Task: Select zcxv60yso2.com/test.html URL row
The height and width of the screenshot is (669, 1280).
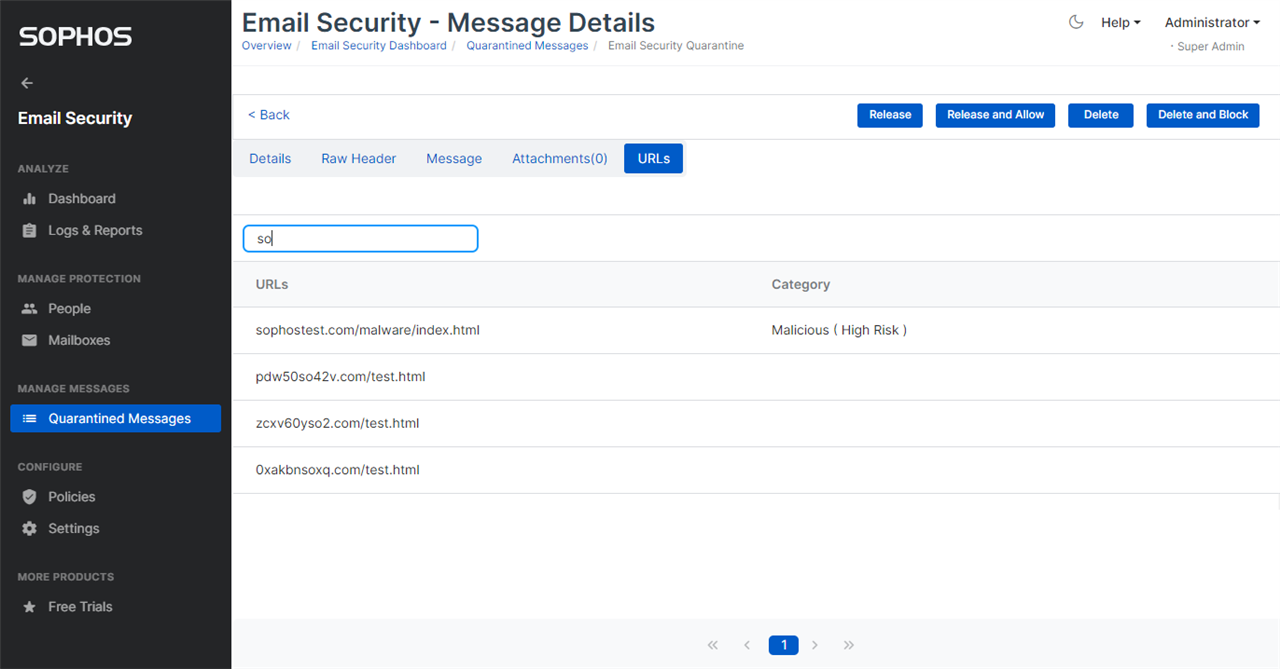Action: pos(756,423)
